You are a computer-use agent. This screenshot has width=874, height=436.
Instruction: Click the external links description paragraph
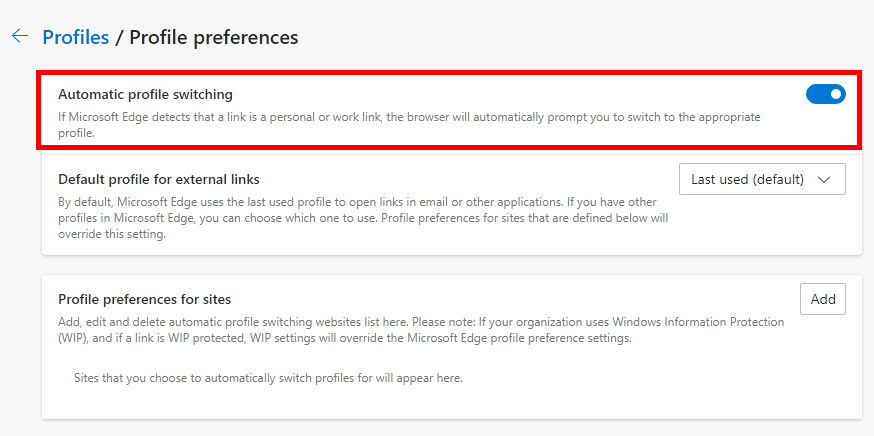360,217
